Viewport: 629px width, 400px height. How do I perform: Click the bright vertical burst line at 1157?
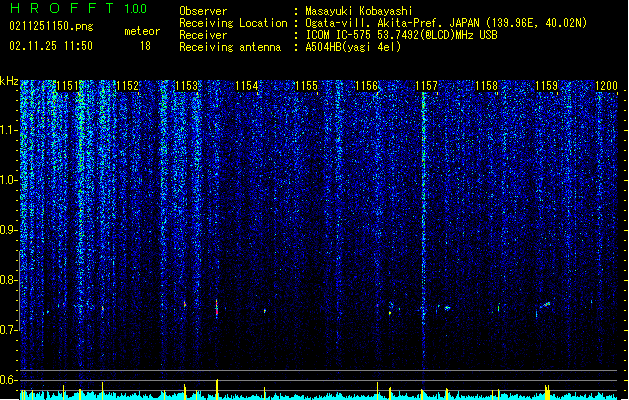423,225
